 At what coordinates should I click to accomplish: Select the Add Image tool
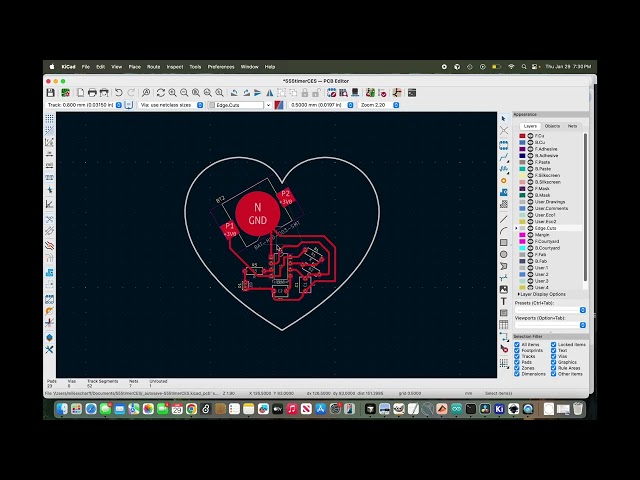pos(504,289)
